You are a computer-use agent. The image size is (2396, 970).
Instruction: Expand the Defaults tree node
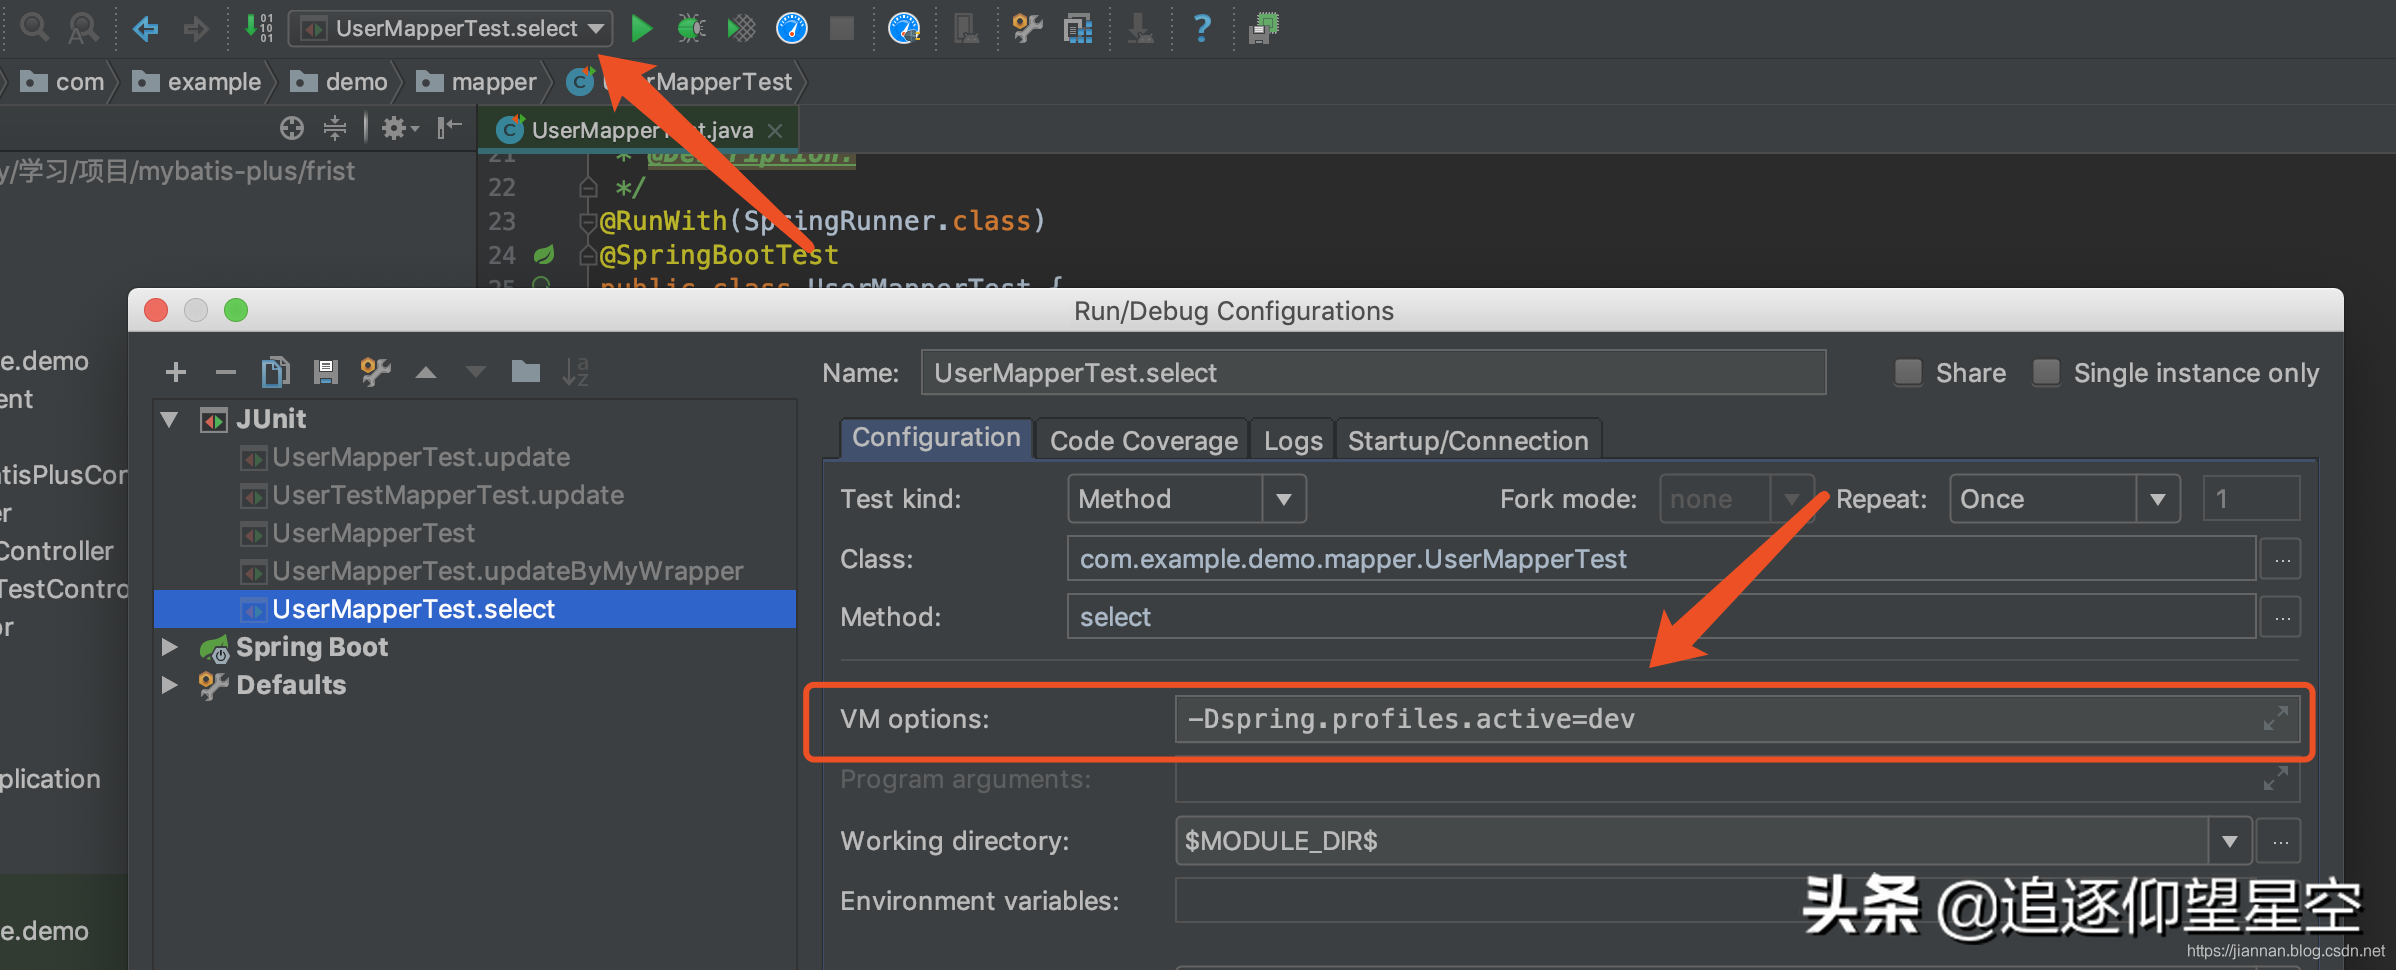click(x=170, y=685)
